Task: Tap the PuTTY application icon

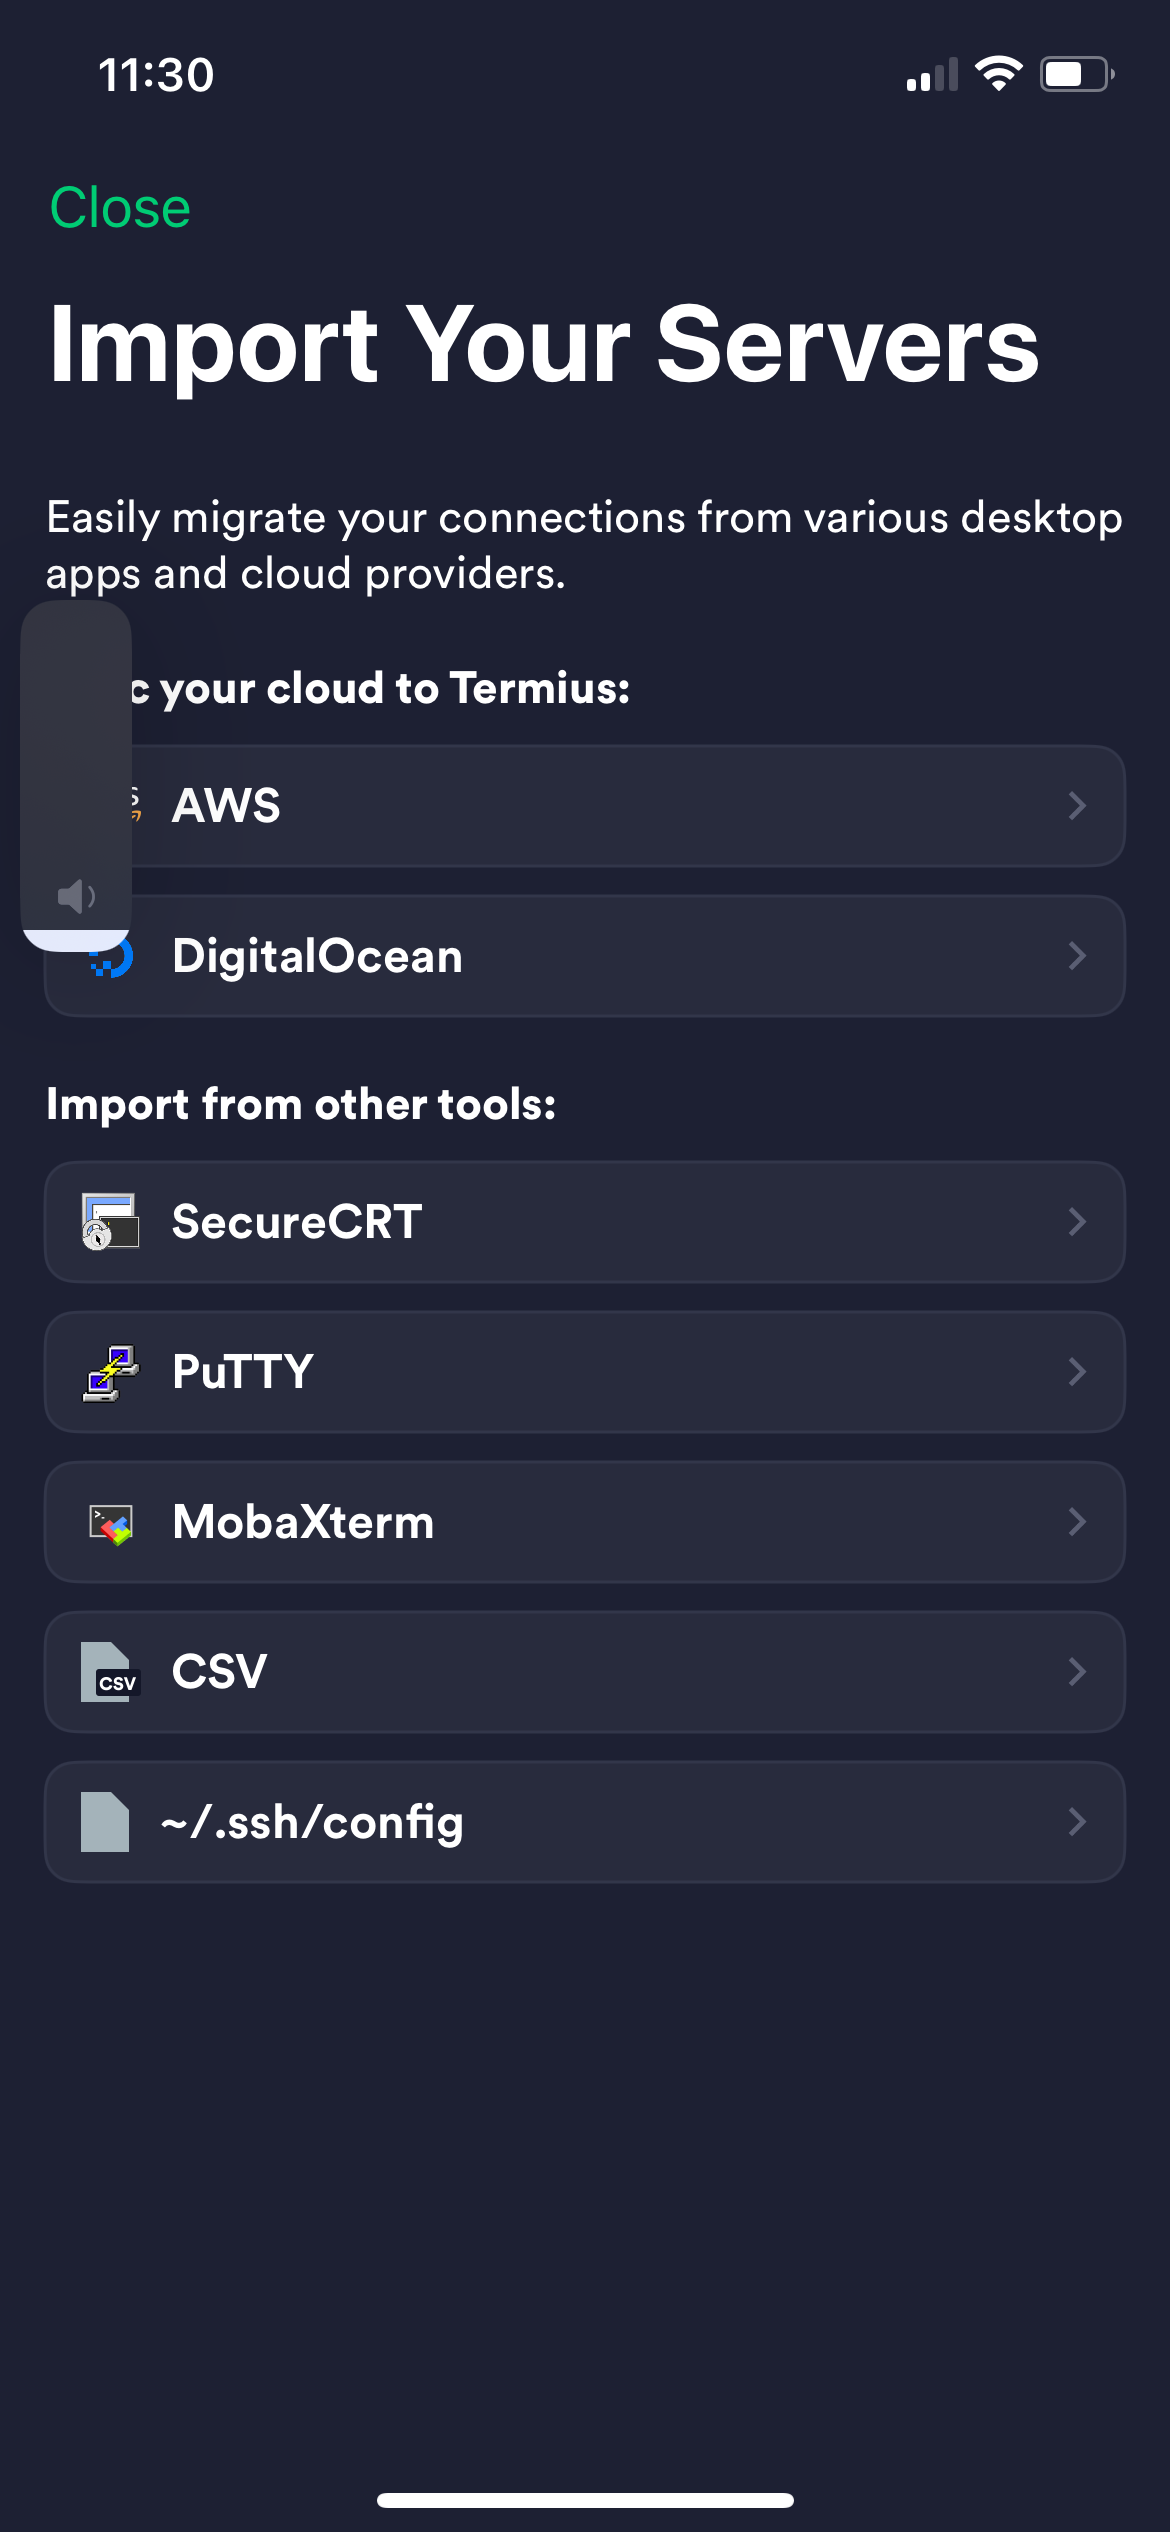Action: (110, 1371)
